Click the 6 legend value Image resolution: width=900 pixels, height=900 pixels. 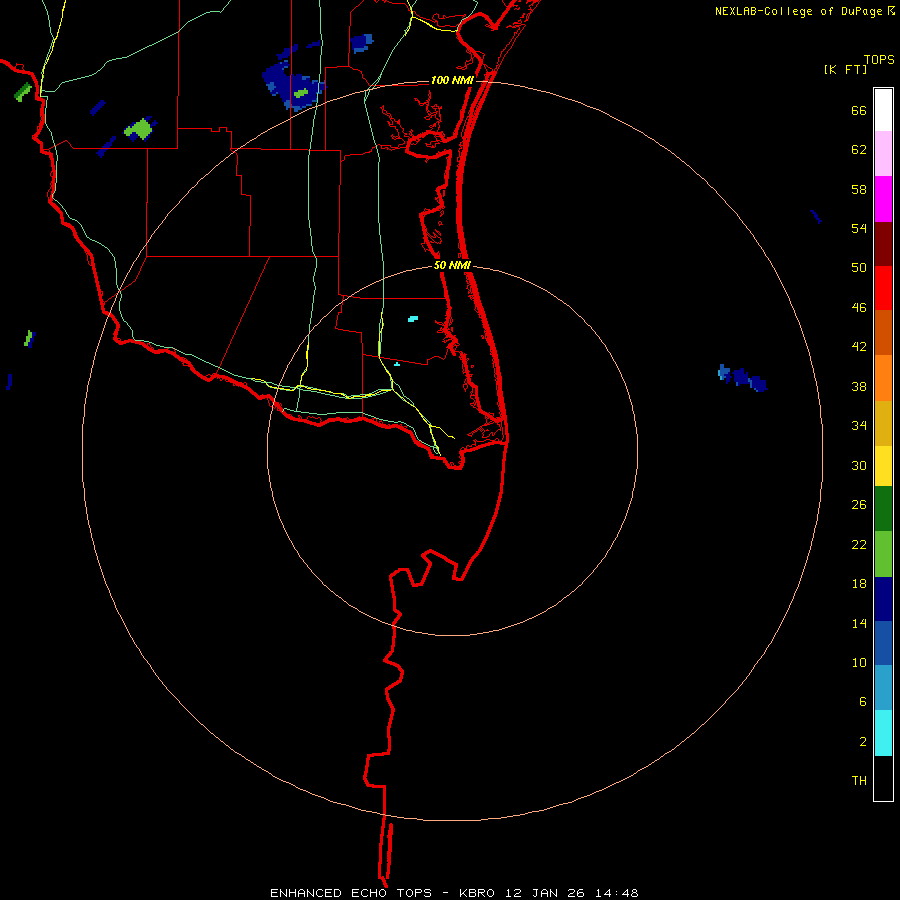[863, 702]
